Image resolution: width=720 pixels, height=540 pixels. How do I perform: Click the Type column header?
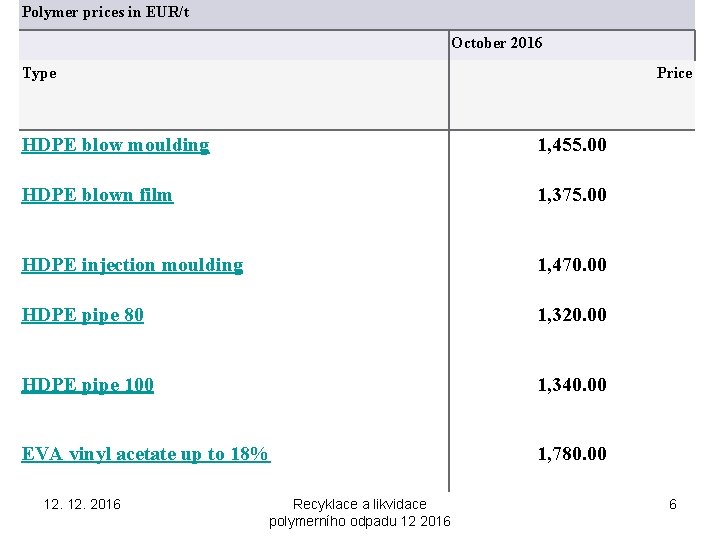39,73
